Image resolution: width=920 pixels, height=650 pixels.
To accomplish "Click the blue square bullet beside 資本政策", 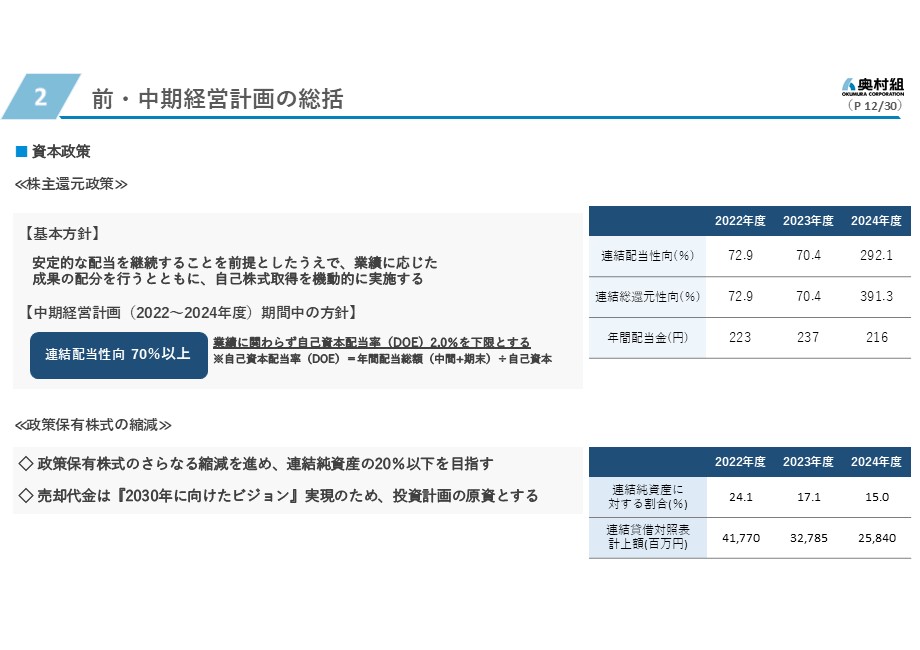I will [x=19, y=152].
